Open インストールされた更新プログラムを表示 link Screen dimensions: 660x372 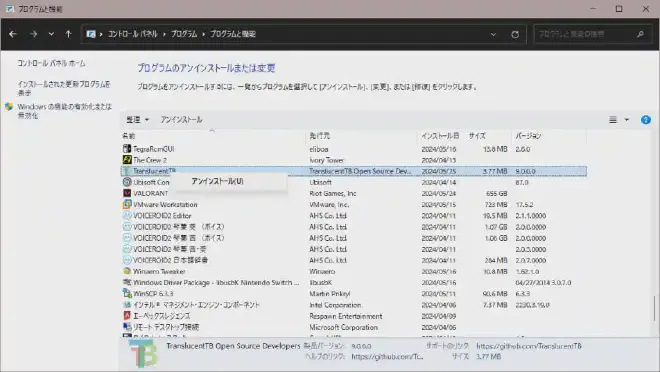pyautogui.click(x=64, y=88)
